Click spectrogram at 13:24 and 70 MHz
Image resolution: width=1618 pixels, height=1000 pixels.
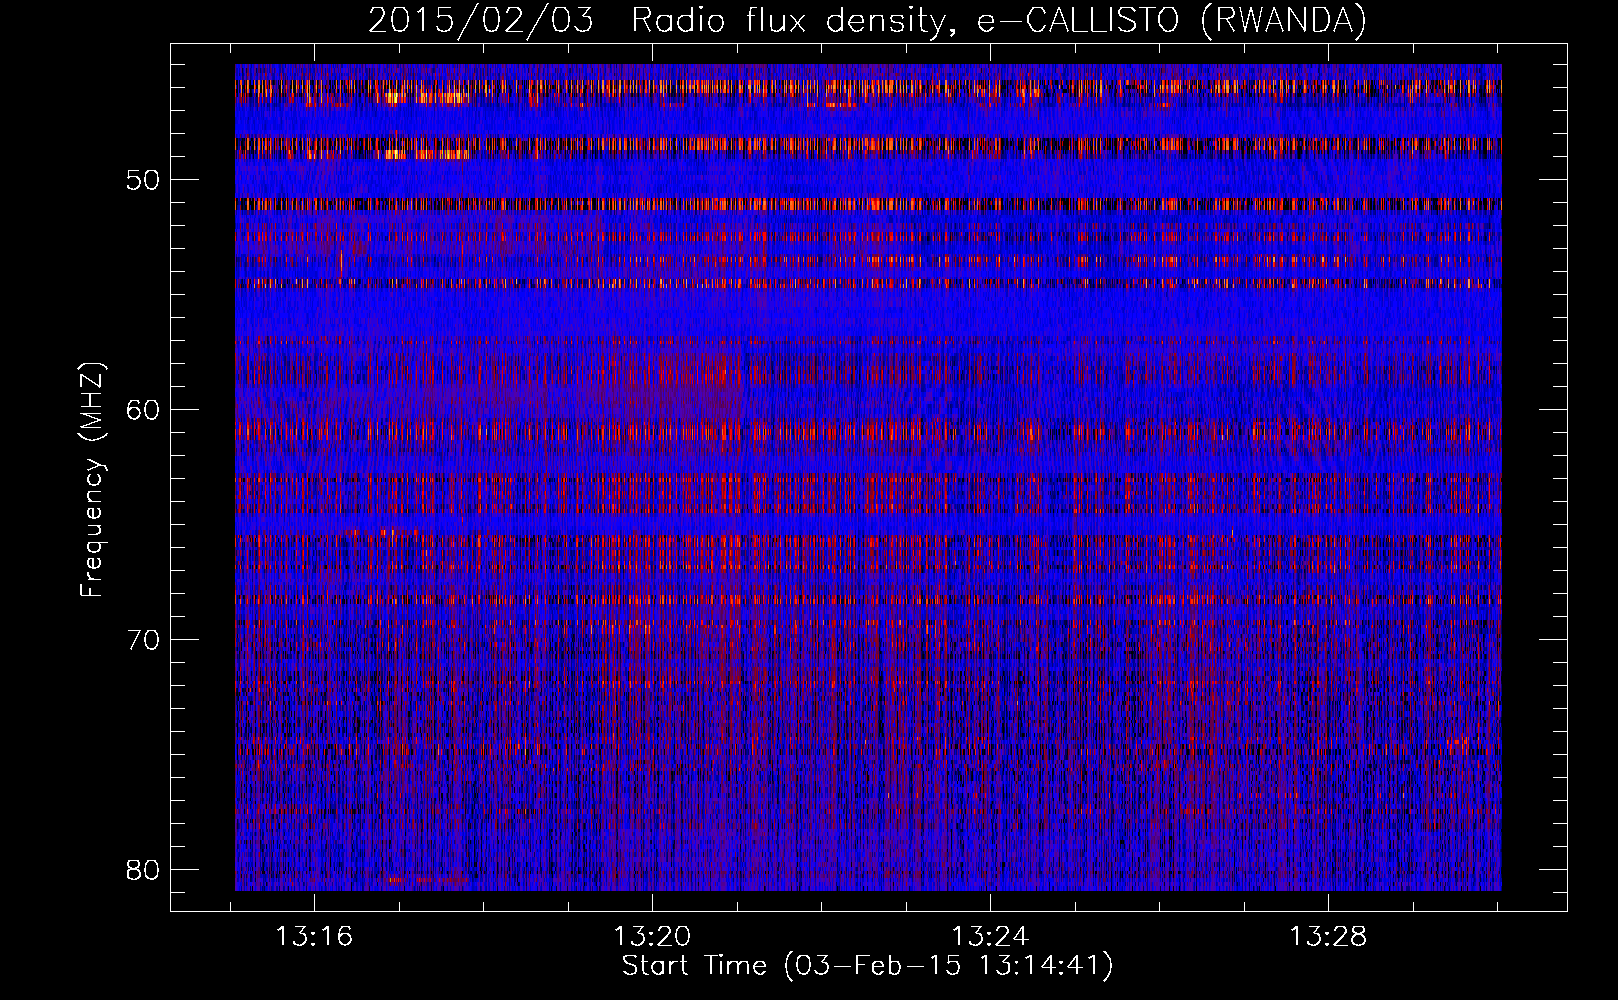click(990, 639)
